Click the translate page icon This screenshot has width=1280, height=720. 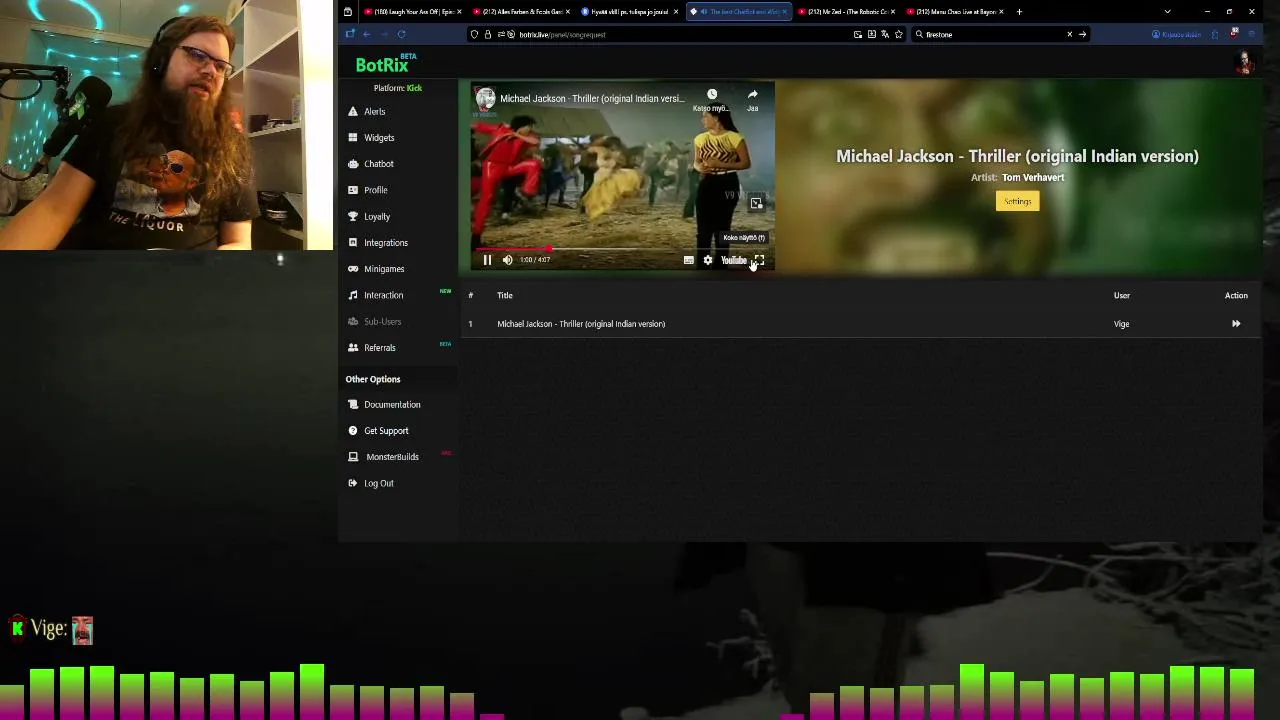(885, 34)
